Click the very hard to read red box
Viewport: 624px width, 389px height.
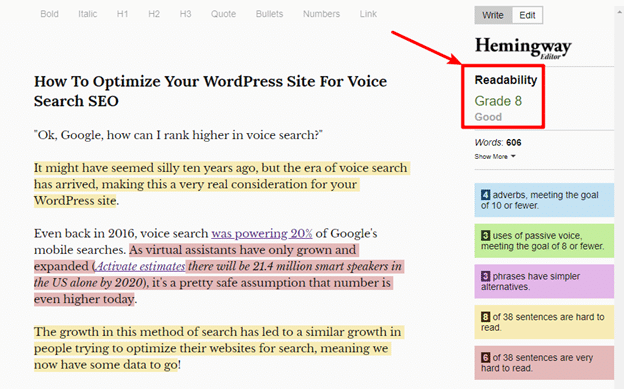click(x=544, y=362)
